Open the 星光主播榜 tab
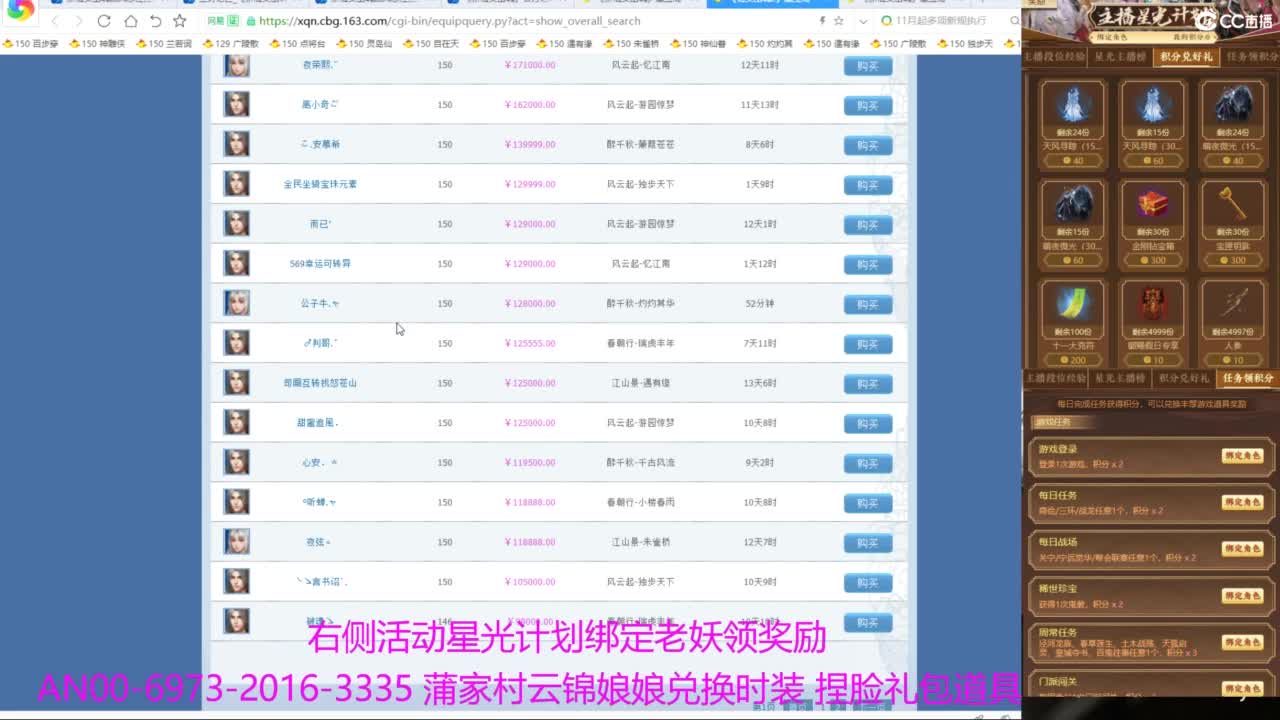 pyautogui.click(x=1122, y=55)
